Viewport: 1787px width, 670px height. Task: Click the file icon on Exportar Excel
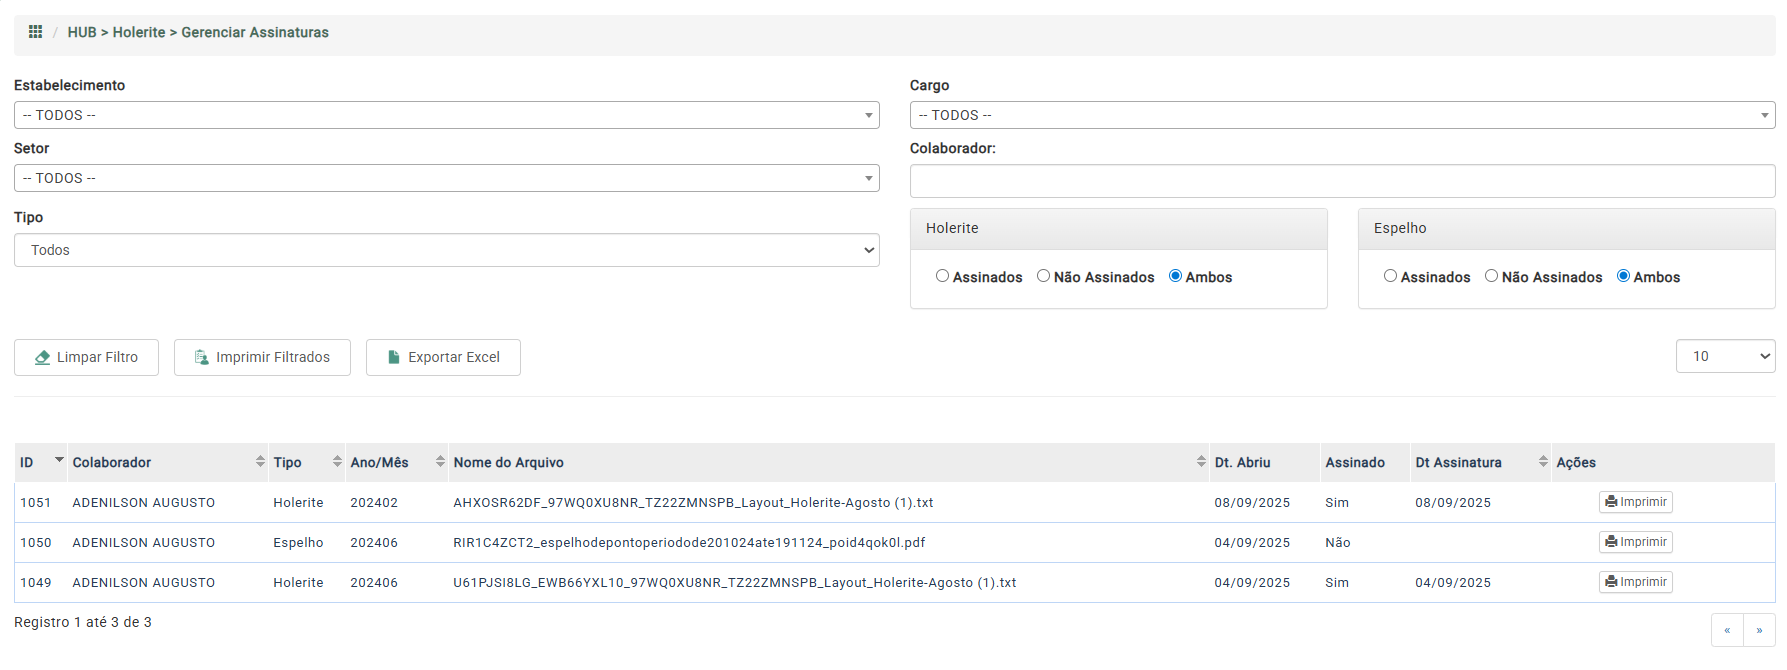tap(394, 358)
